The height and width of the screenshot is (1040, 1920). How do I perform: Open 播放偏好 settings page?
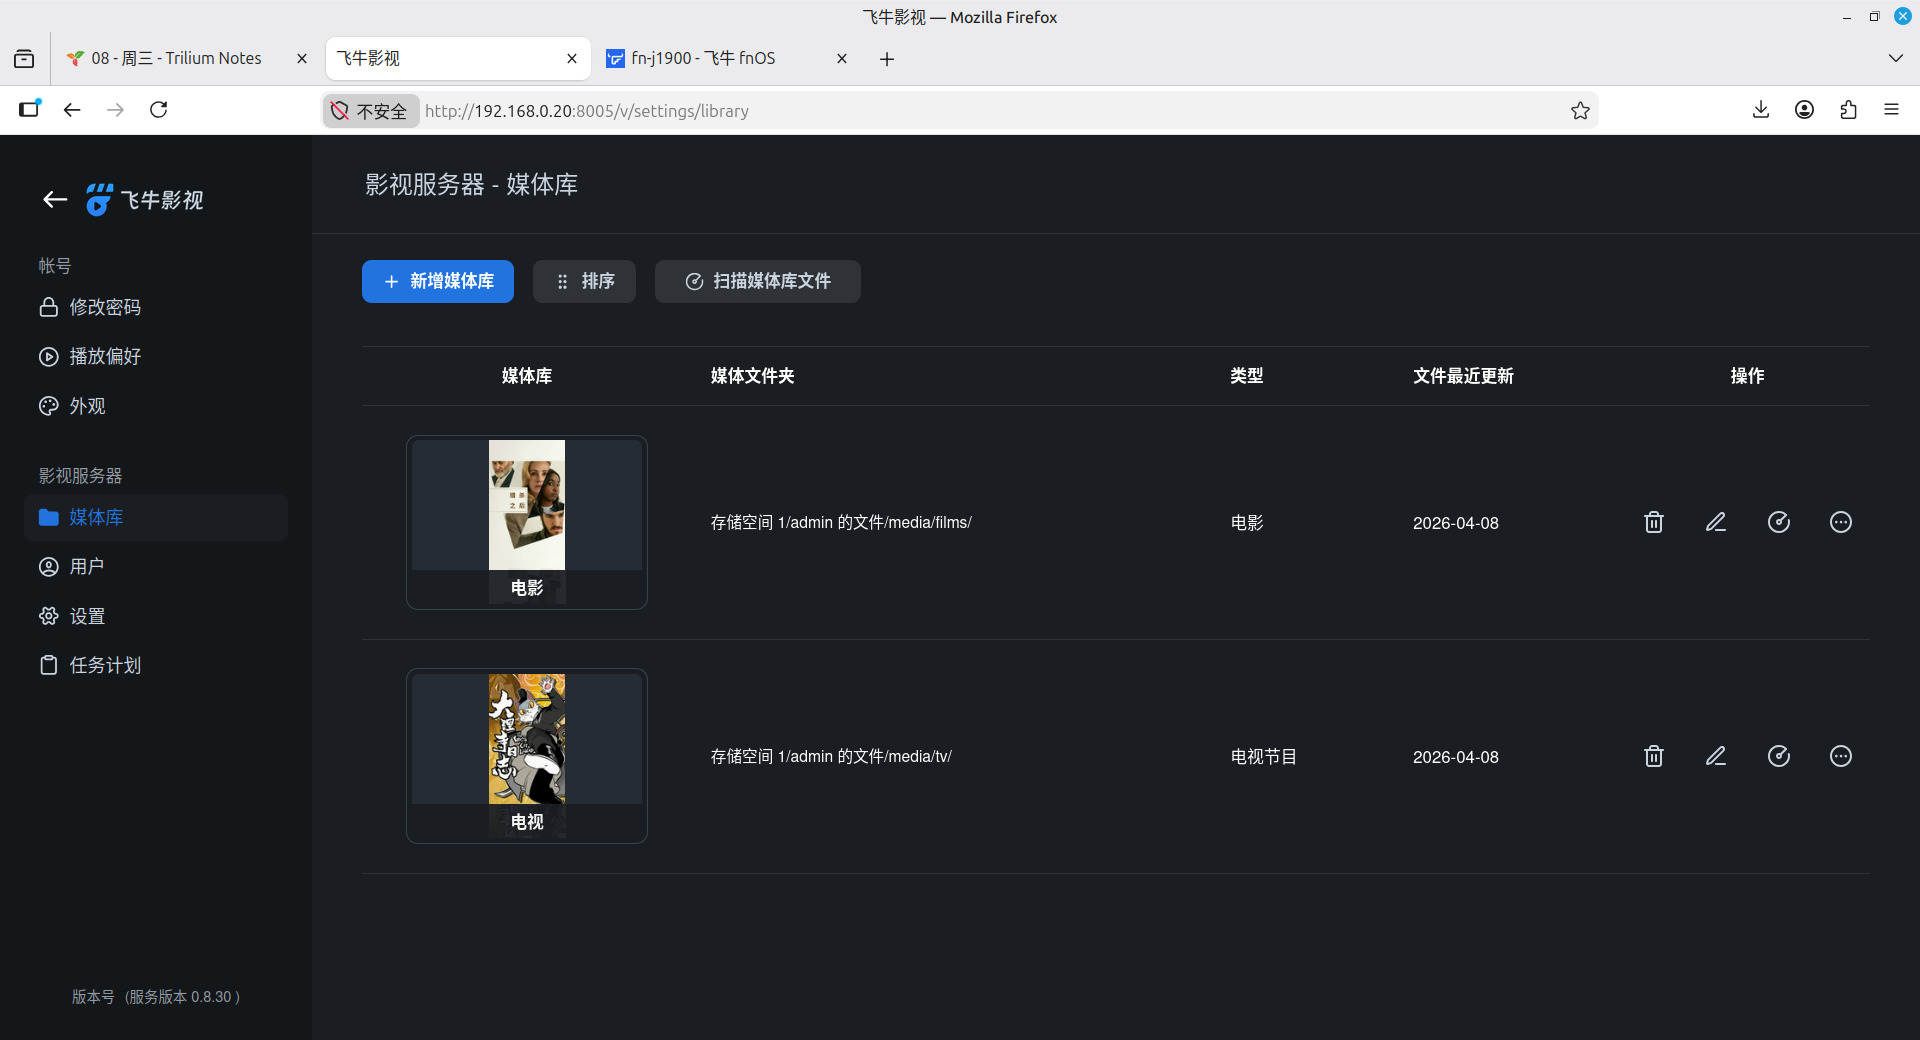104,357
